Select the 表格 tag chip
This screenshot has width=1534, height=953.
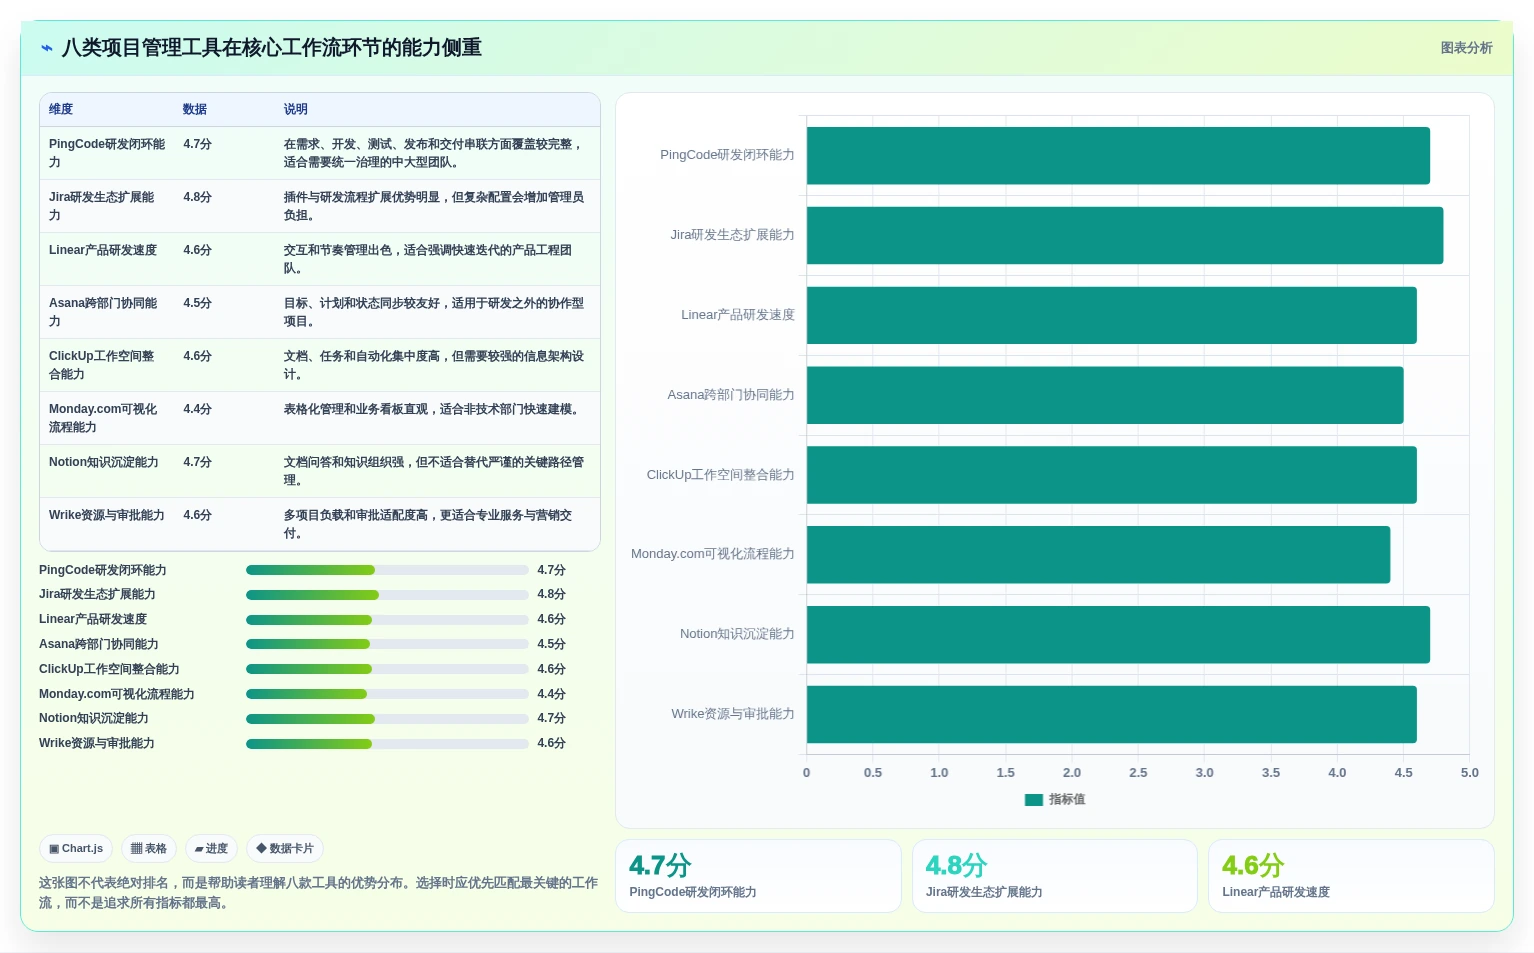[x=149, y=848]
